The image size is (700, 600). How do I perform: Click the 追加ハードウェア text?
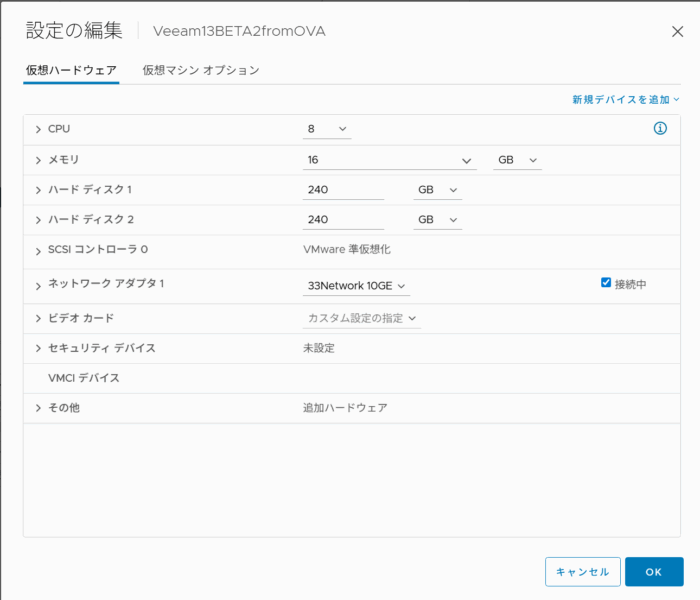click(345, 408)
